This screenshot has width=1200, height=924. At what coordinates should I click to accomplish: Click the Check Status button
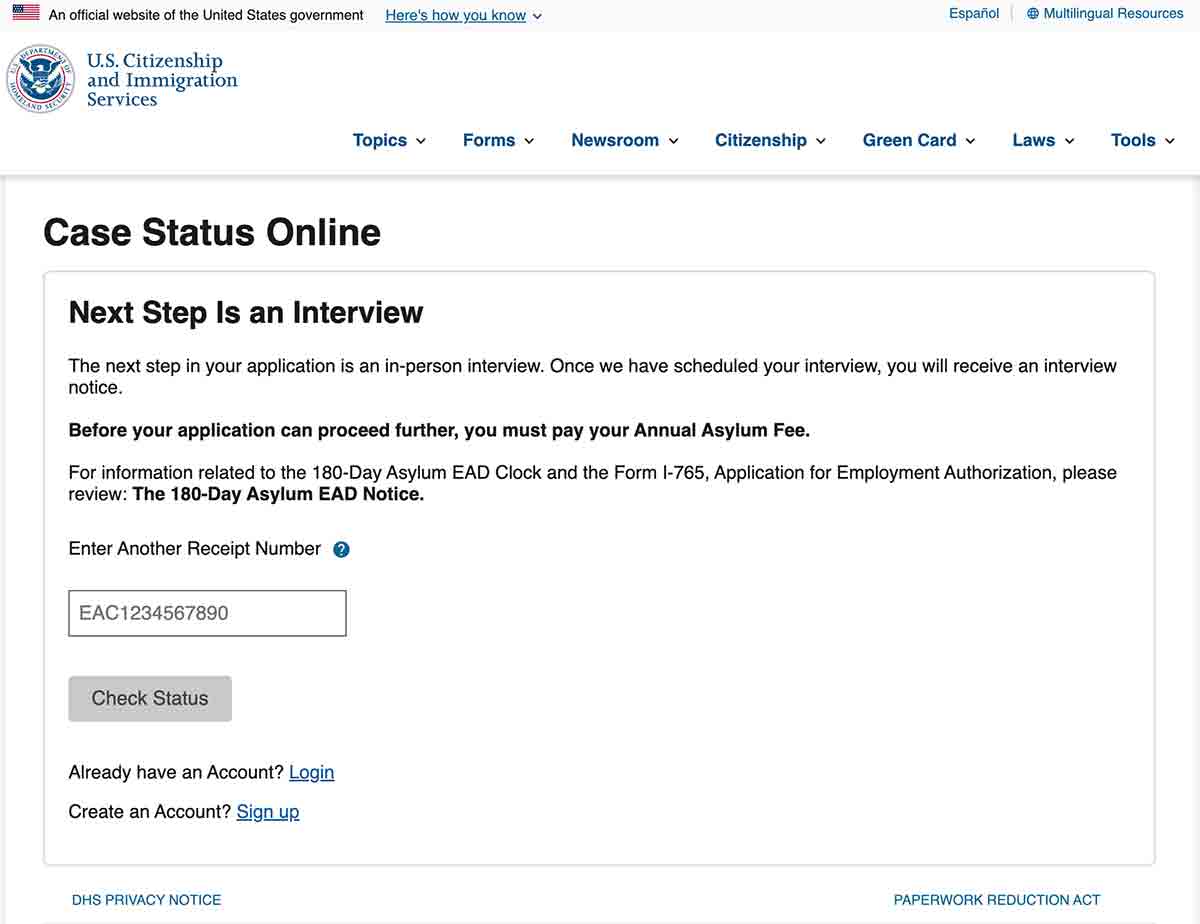(150, 698)
